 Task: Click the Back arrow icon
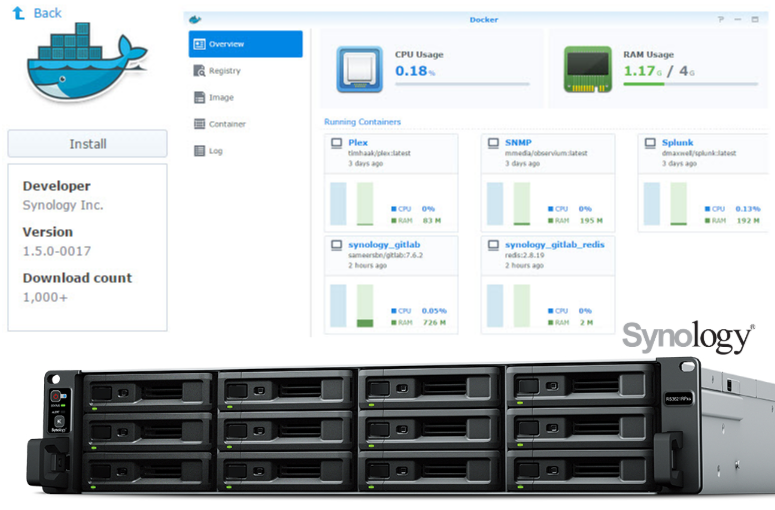pyautogui.click(x=18, y=13)
